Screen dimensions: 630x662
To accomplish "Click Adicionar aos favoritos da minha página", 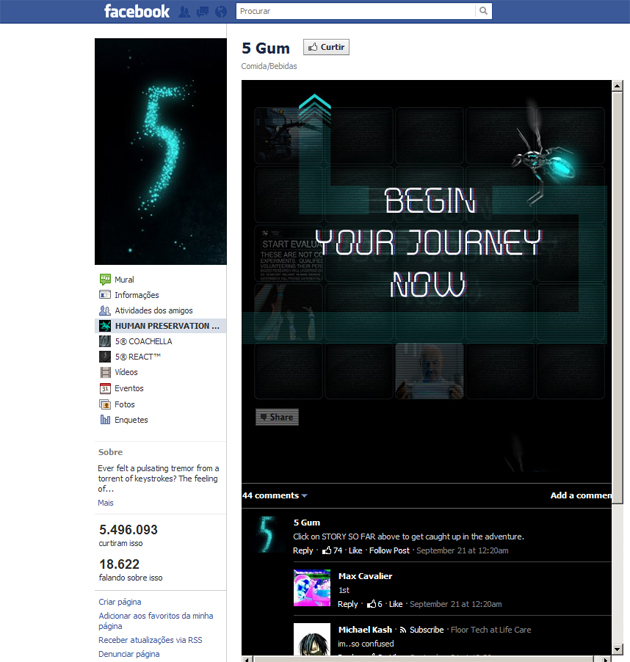I will click(156, 621).
